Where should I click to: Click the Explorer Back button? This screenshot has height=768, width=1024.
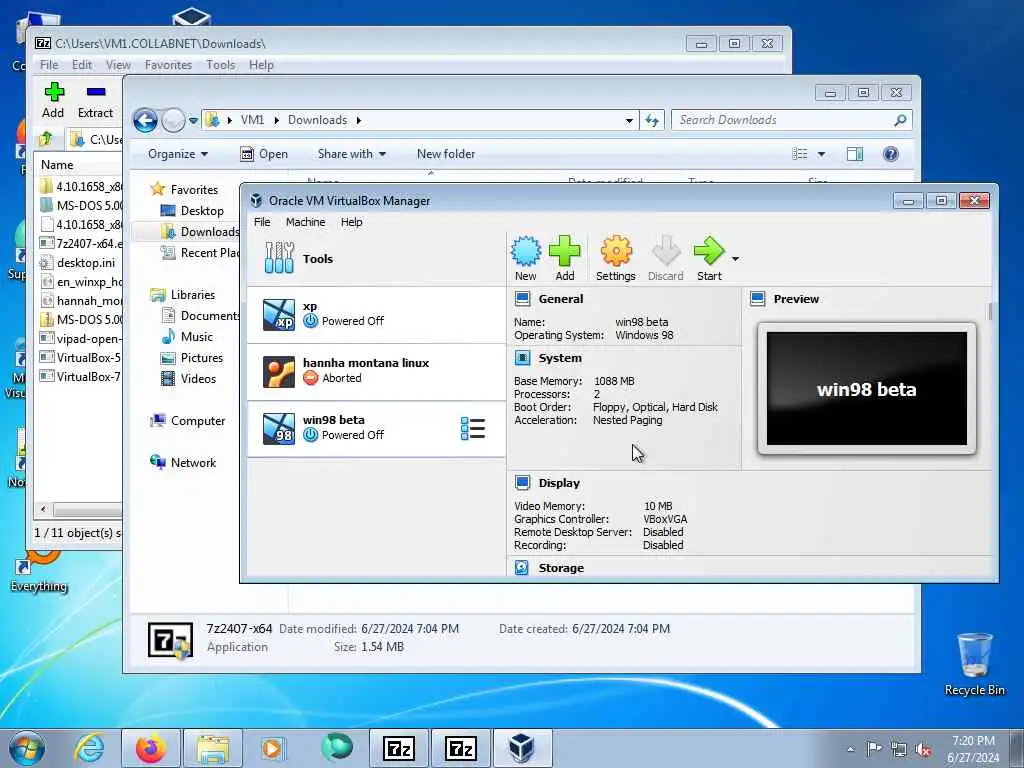[145, 120]
